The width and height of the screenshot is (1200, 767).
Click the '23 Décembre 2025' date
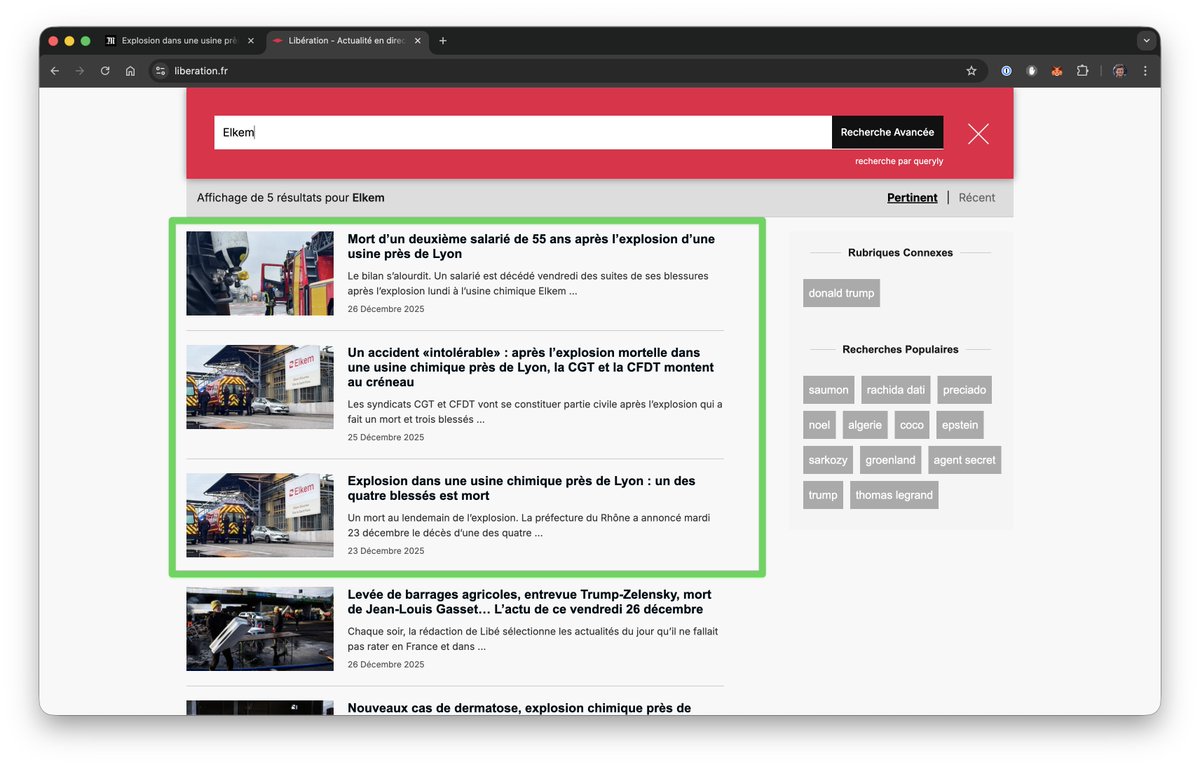pyautogui.click(x=386, y=551)
